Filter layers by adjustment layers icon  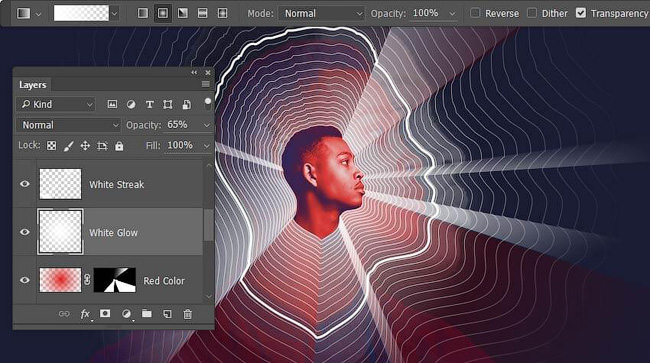coord(131,104)
